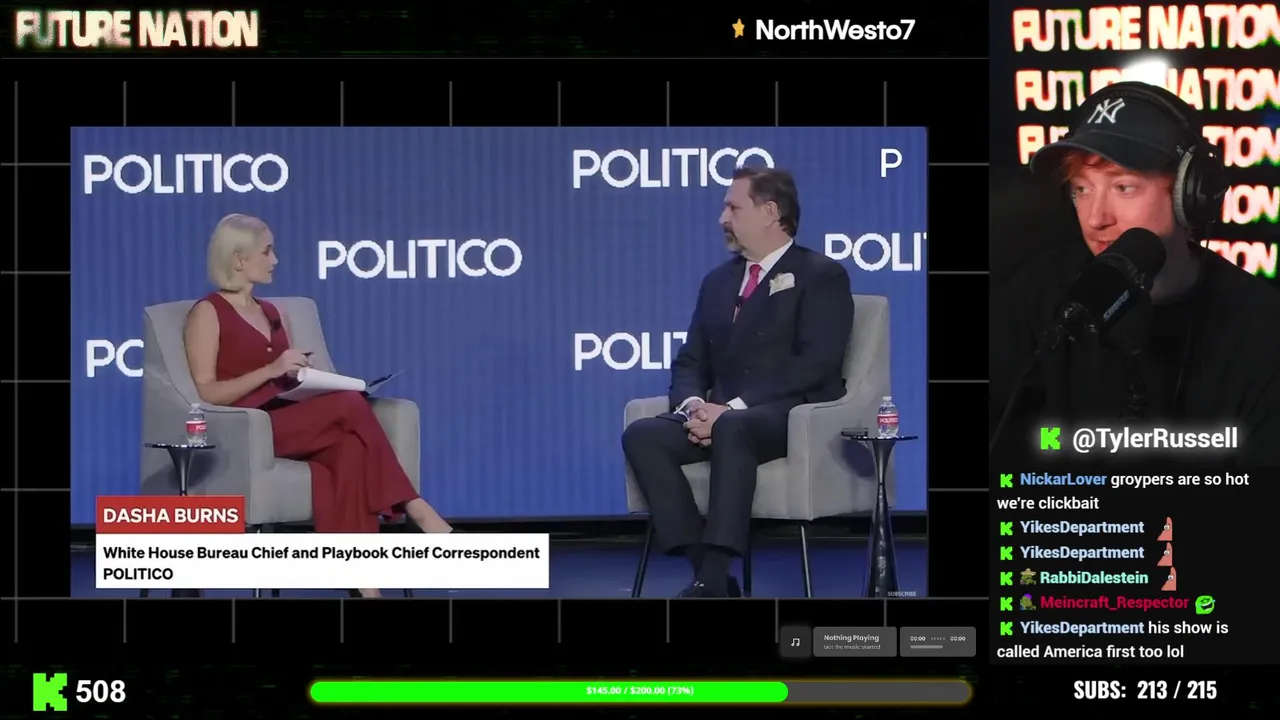Click the 'Nothing Playing' music widget
This screenshot has width=1280, height=720.
coord(856,642)
